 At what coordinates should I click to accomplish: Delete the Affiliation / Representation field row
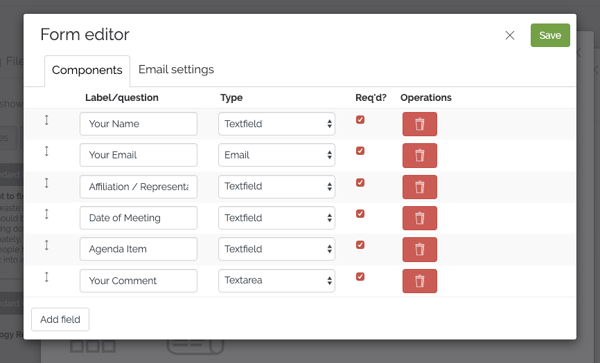click(x=419, y=187)
